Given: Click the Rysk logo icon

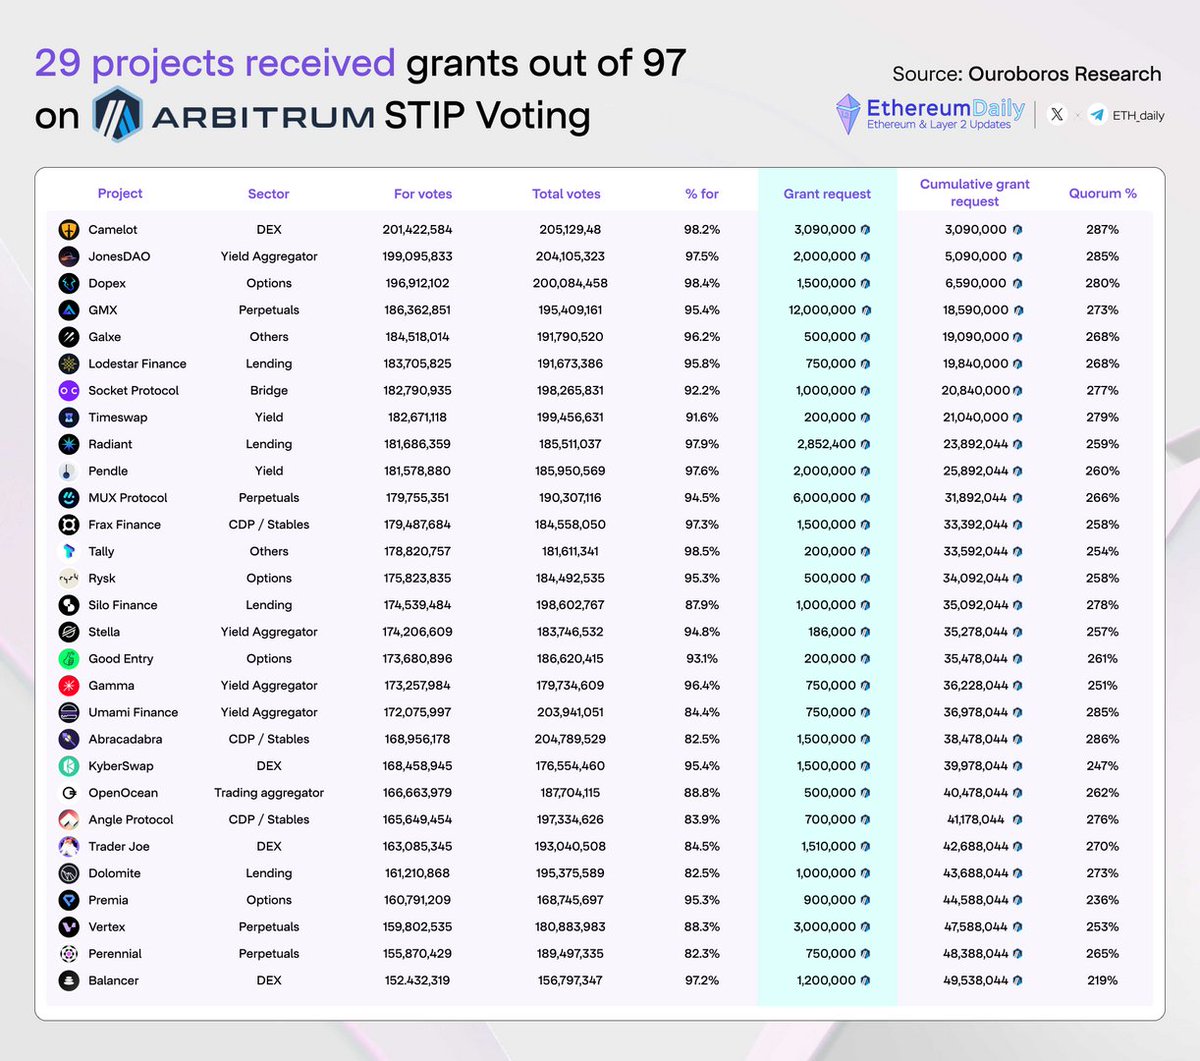Looking at the screenshot, I should [68, 578].
